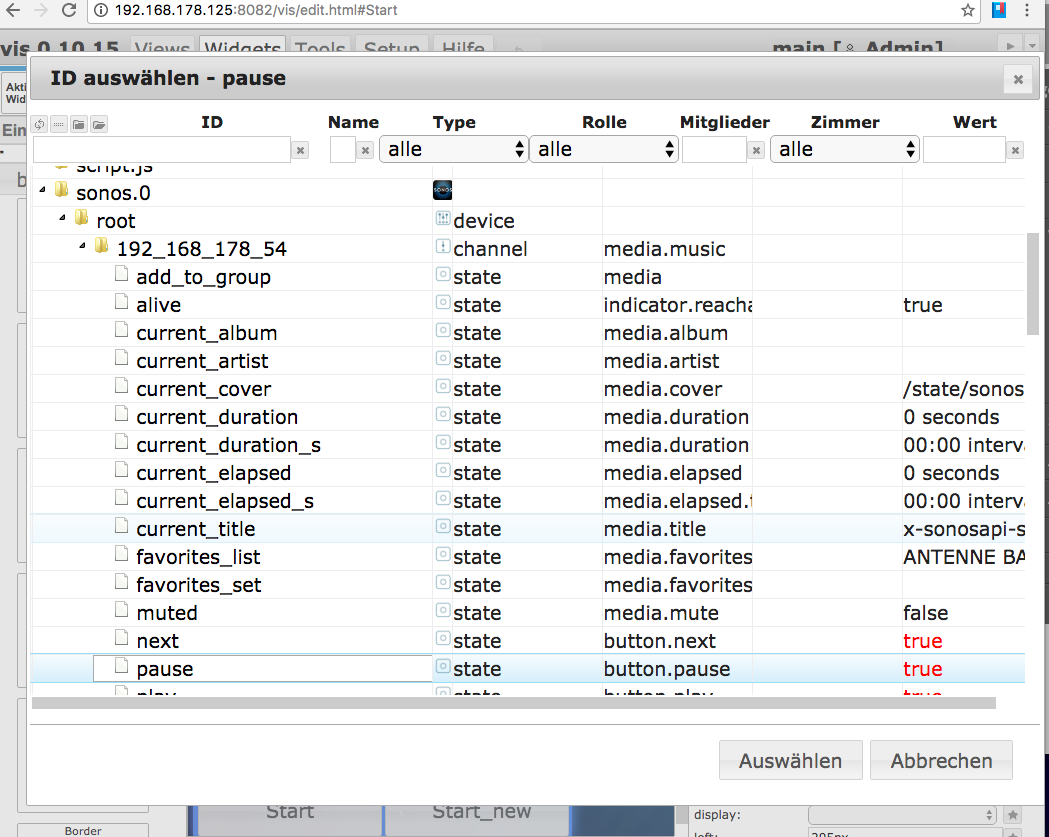
Task: Close the ID auswählen dialog
Action: (x=1018, y=80)
